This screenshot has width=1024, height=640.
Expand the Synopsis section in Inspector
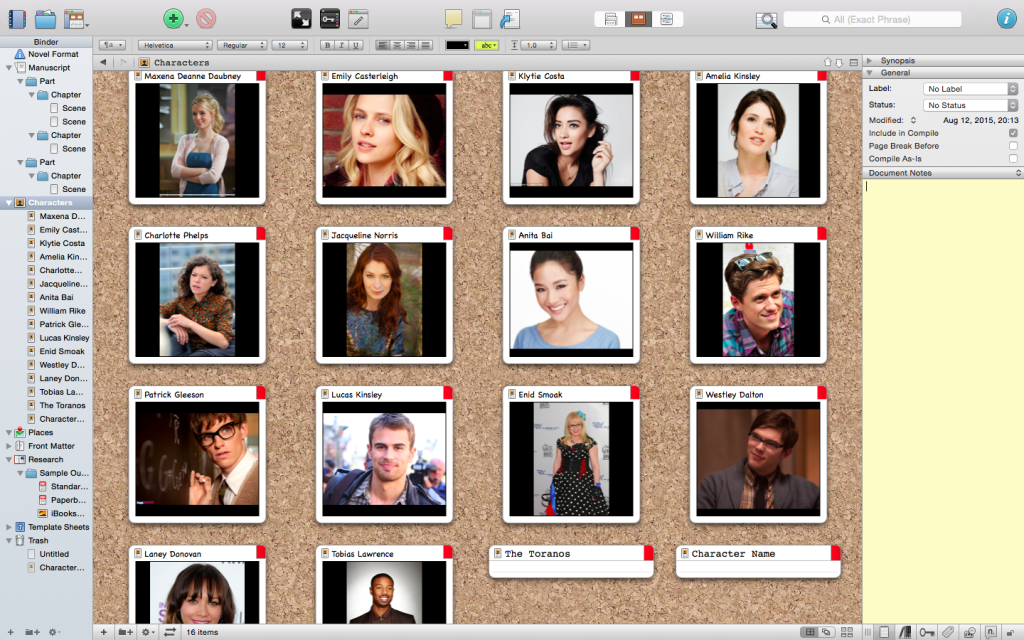(x=869, y=60)
